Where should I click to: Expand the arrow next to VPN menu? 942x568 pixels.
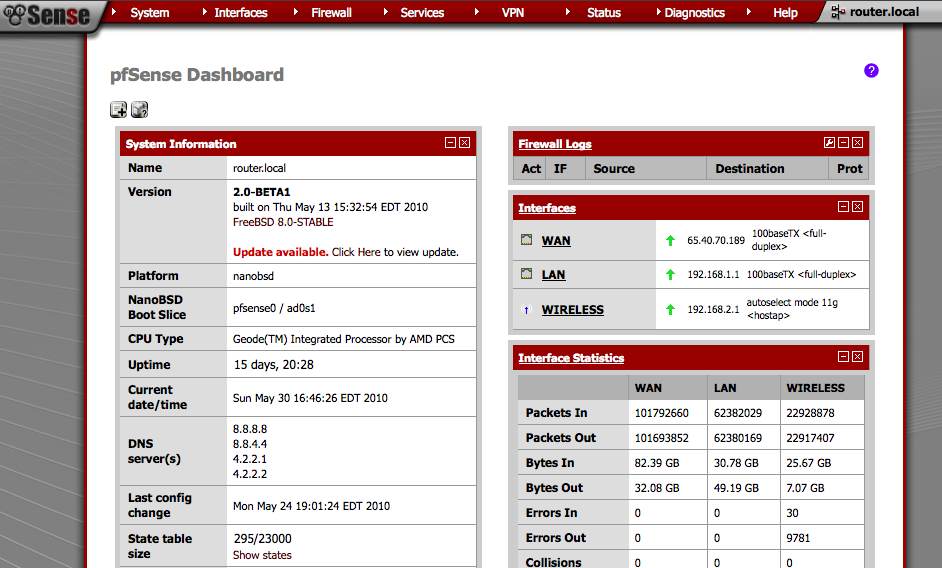(476, 11)
